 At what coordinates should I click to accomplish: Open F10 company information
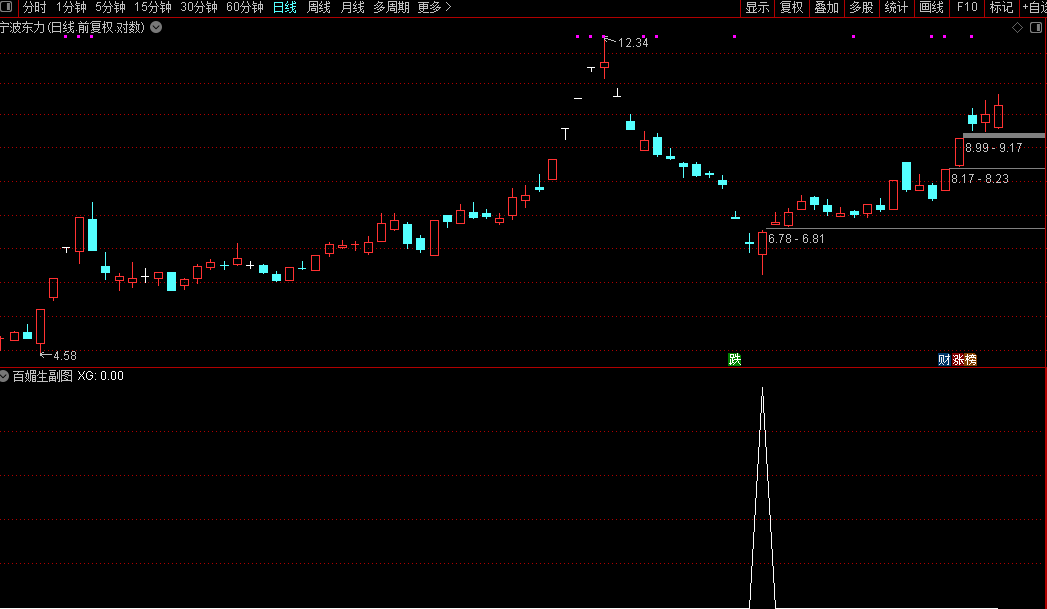967,7
